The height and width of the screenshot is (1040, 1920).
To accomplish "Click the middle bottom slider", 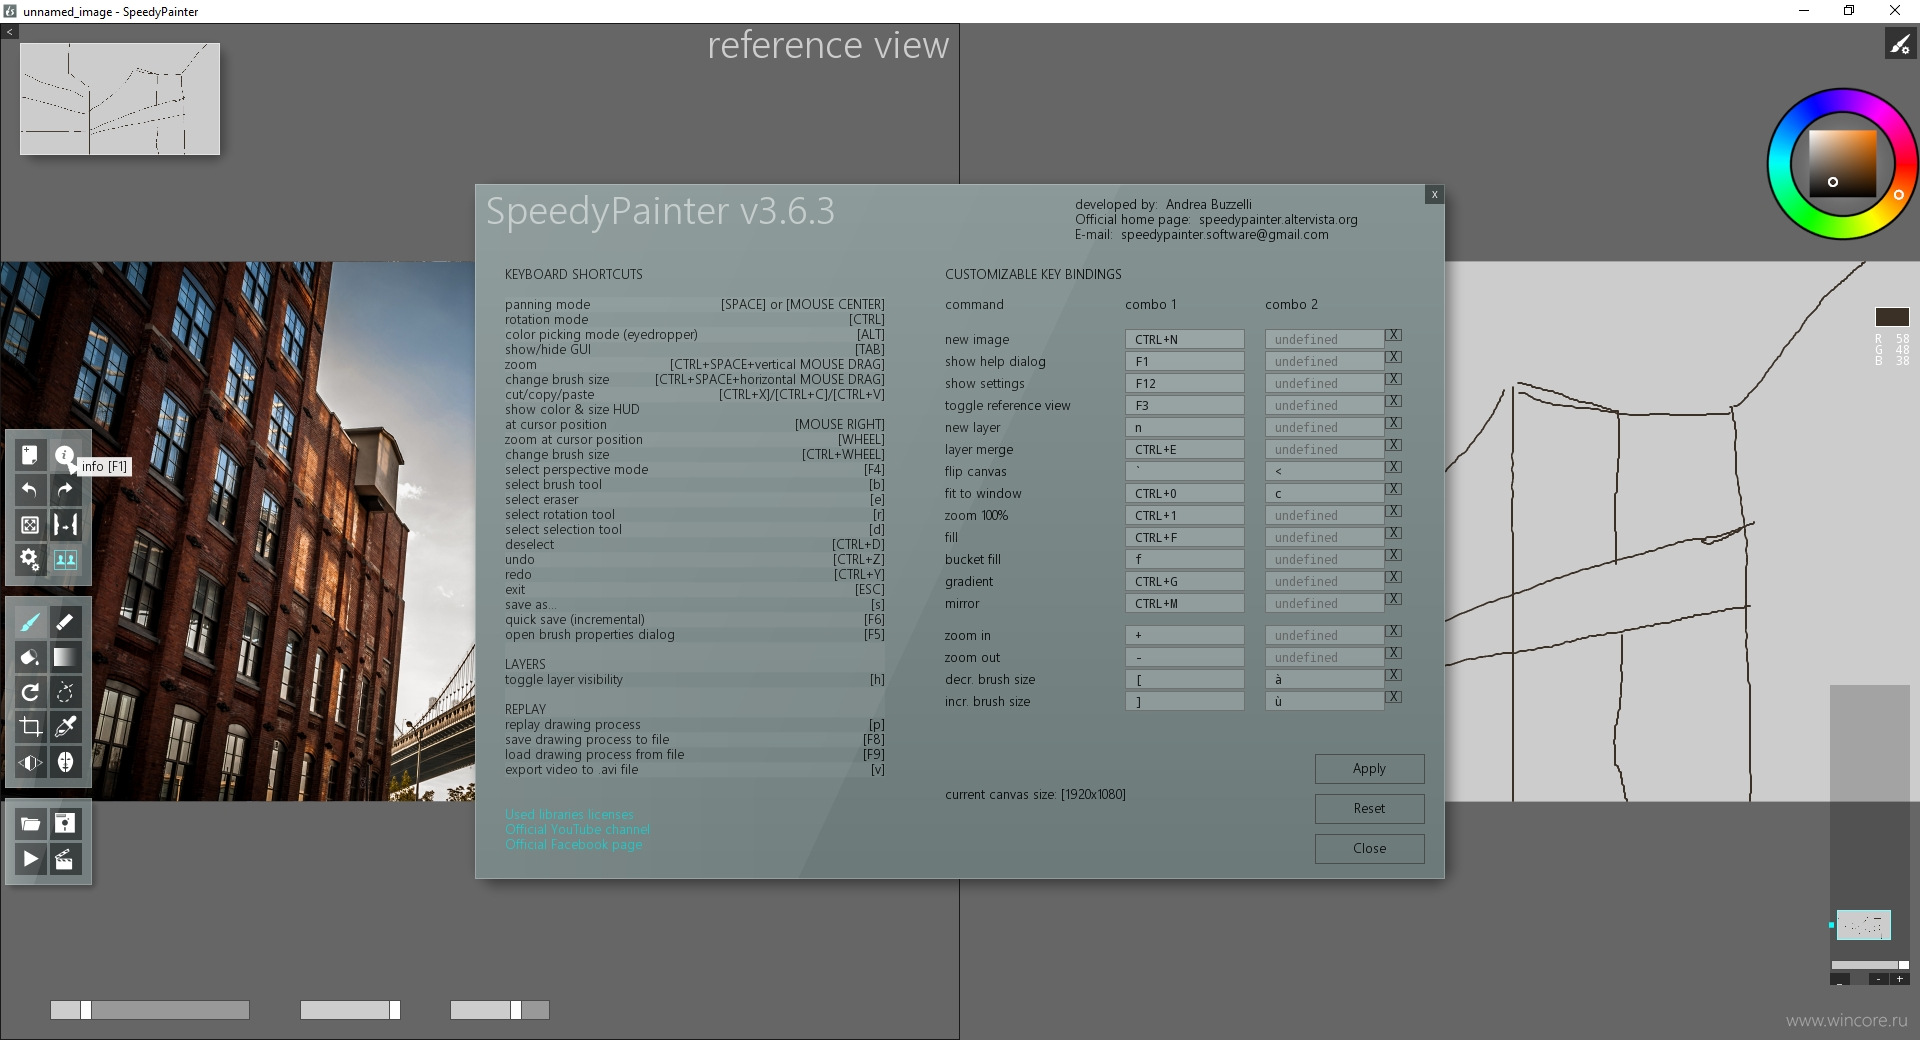I will point(350,1010).
